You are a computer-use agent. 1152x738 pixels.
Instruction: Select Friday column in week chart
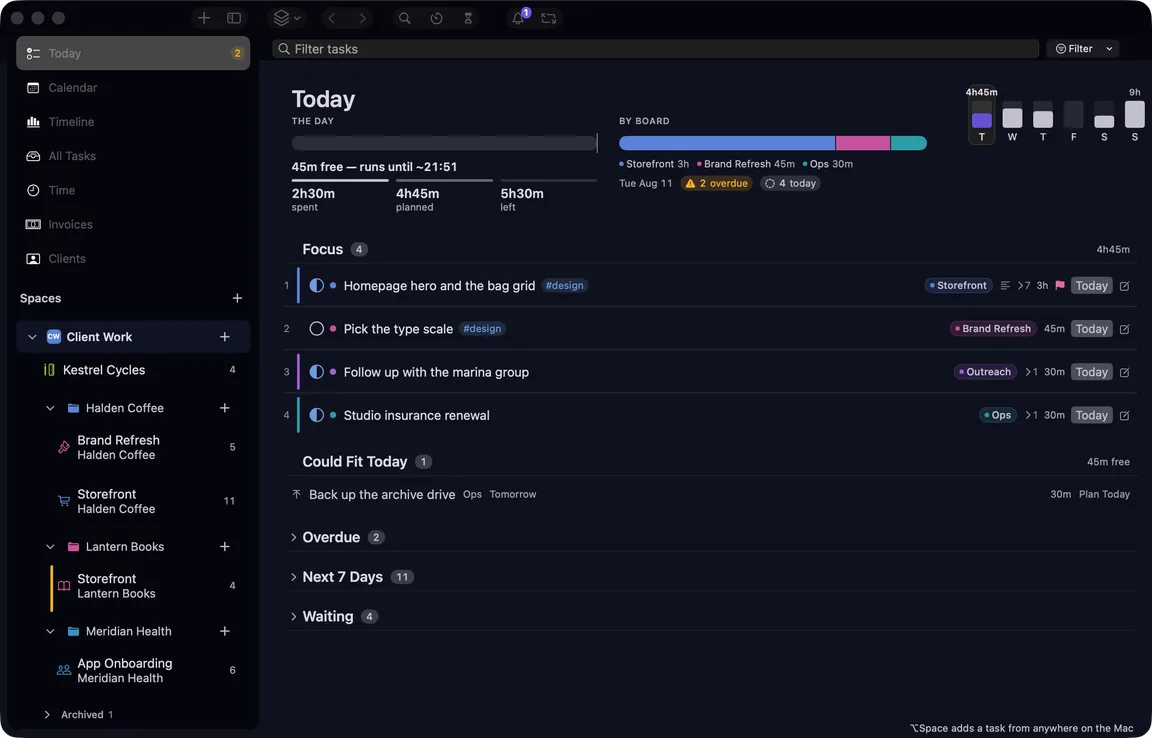click(x=1073, y=120)
